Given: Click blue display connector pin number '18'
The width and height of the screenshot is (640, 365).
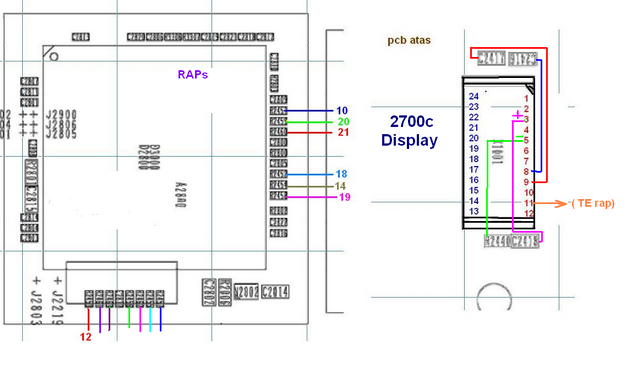Looking at the screenshot, I should pos(473,159).
